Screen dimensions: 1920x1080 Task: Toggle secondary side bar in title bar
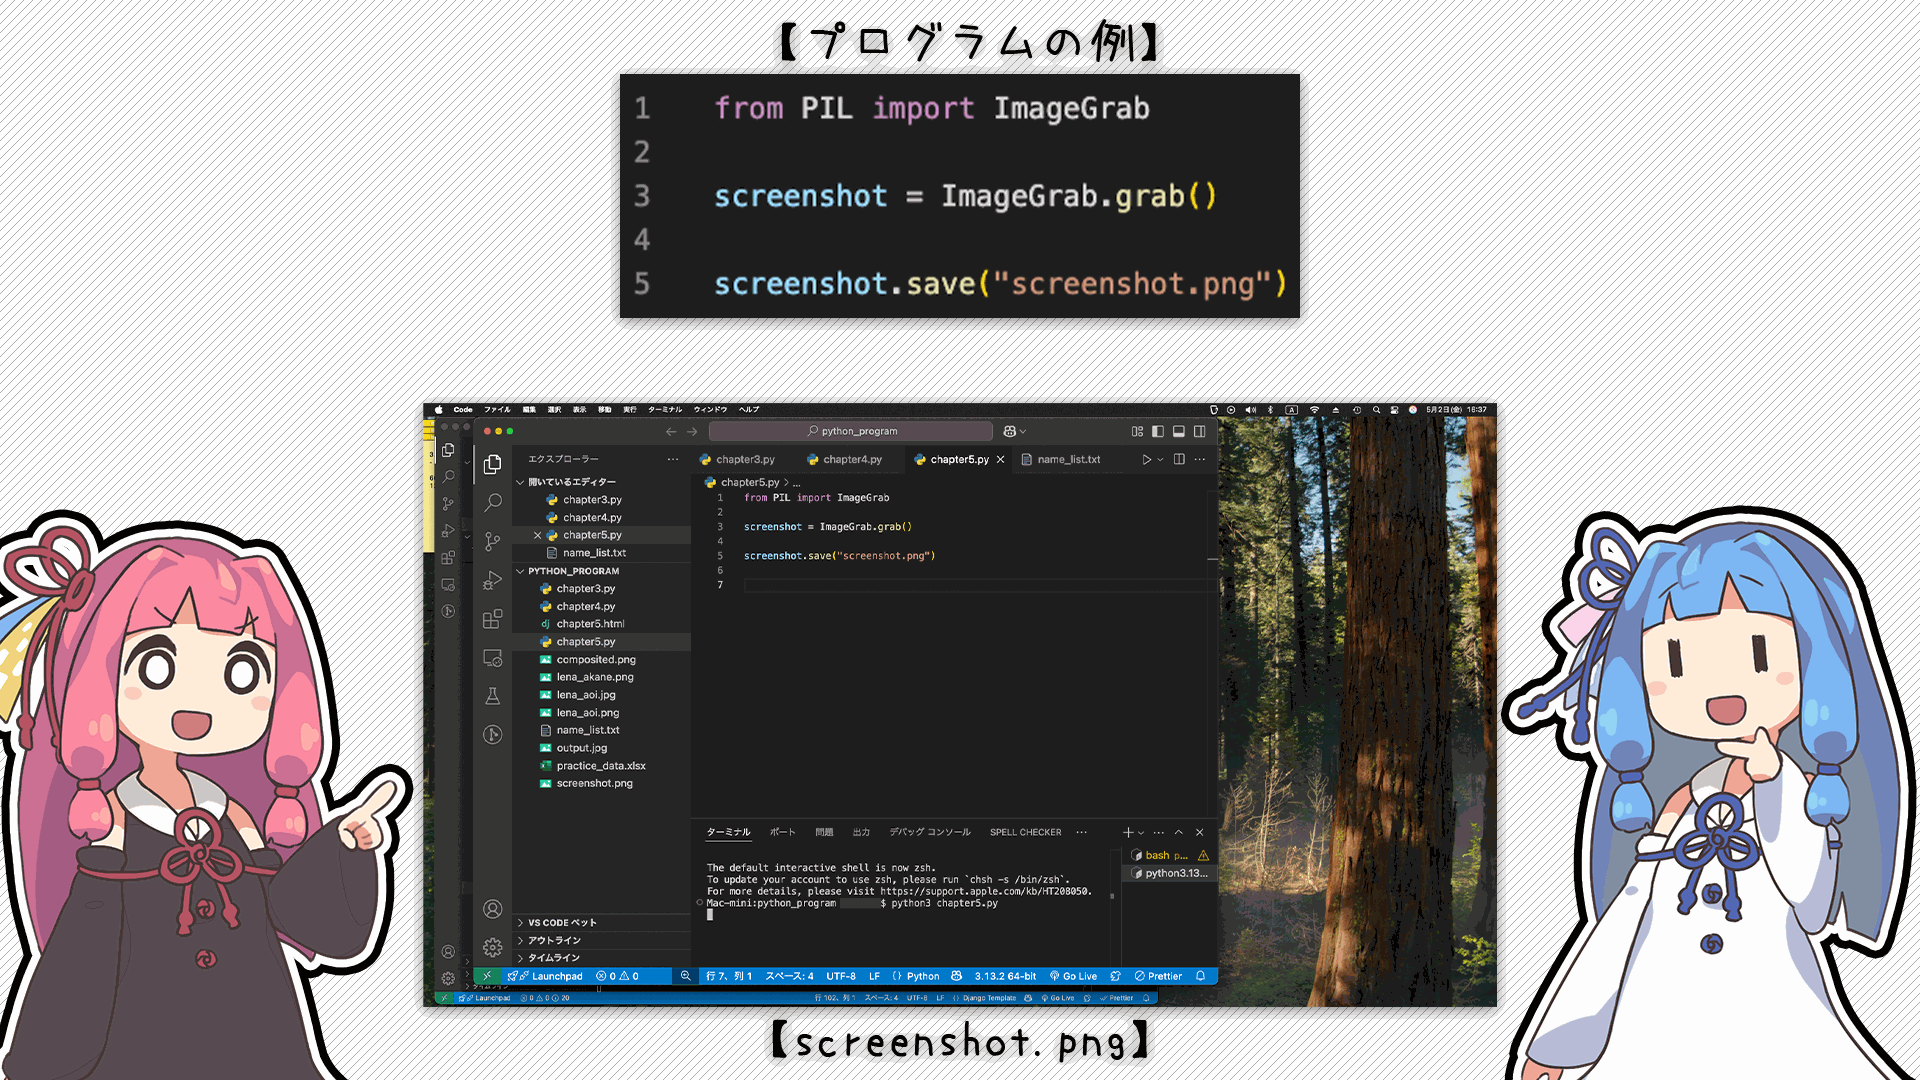[x=1200, y=431]
